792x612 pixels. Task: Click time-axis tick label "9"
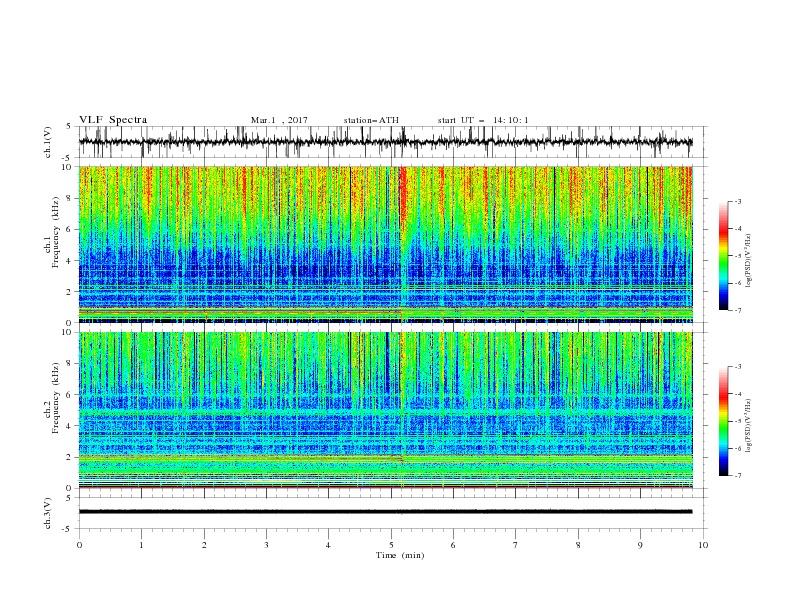pos(640,545)
